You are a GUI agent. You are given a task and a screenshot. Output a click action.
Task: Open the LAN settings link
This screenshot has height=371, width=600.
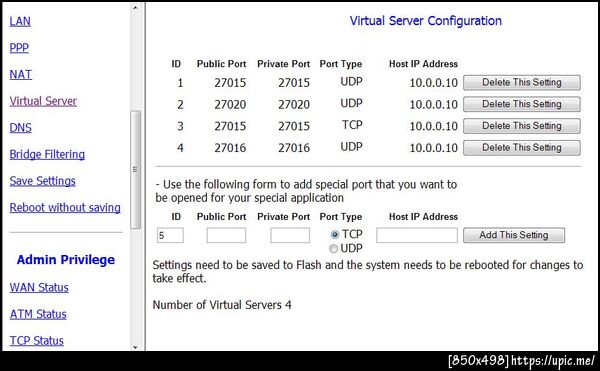pyautogui.click(x=20, y=21)
